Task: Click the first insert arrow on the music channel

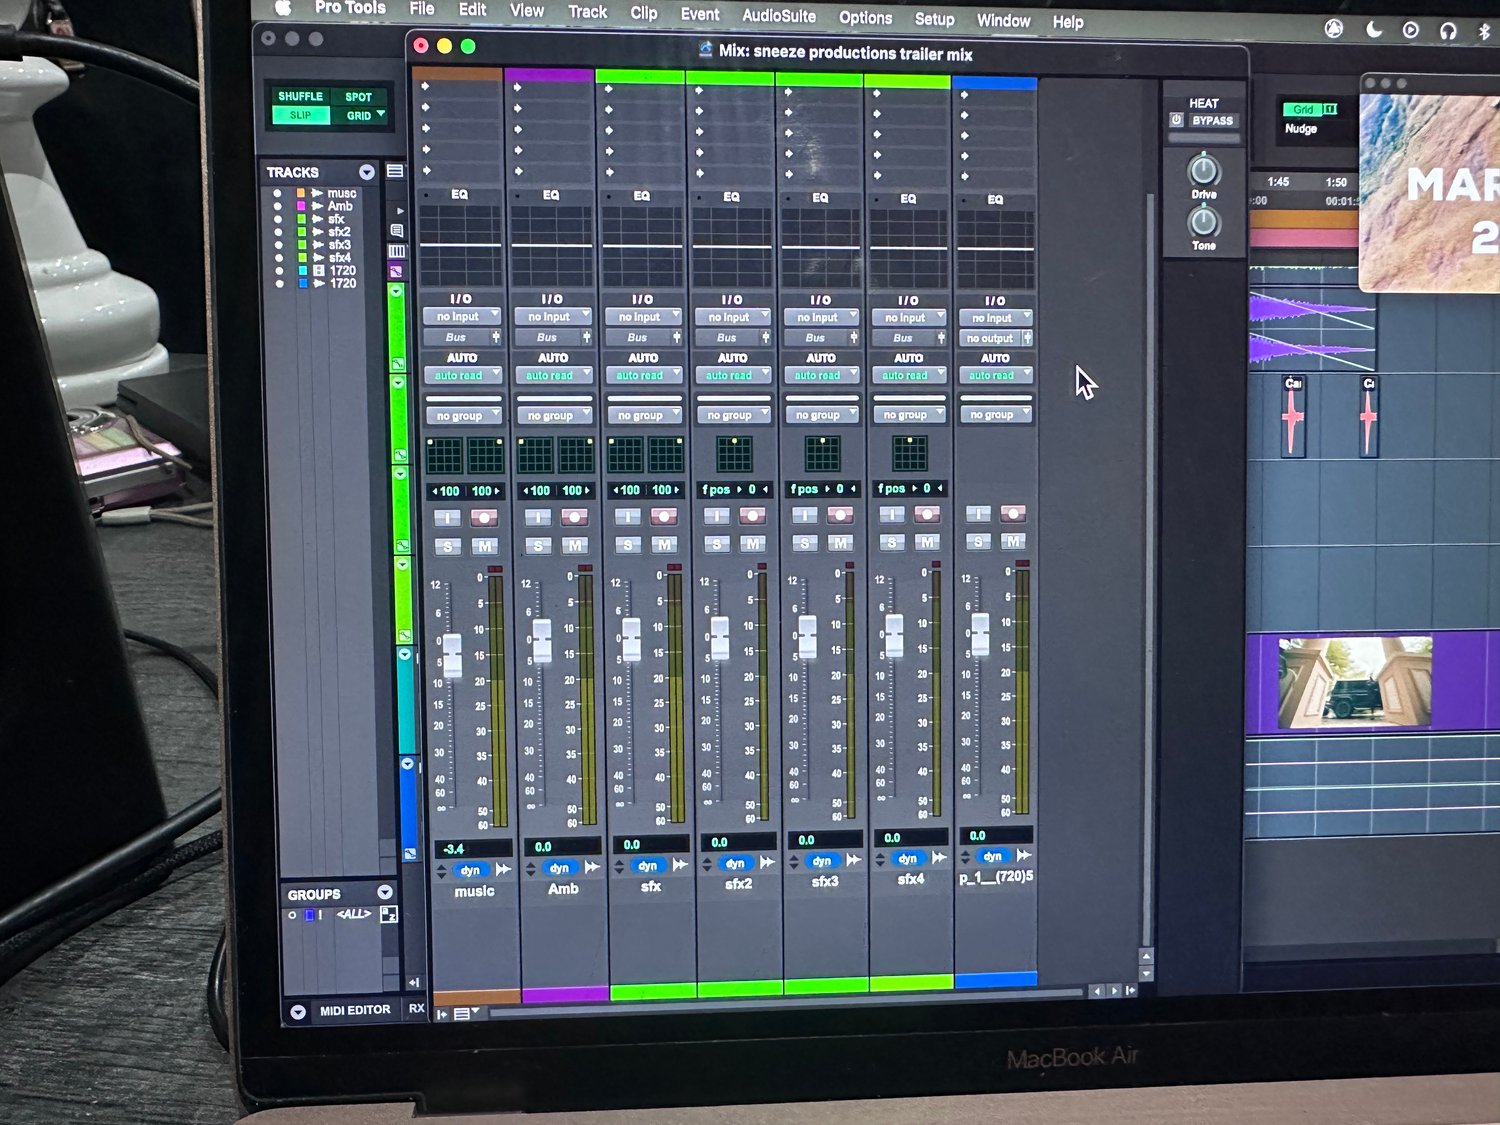Action: pyautogui.click(x=425, y=87)
